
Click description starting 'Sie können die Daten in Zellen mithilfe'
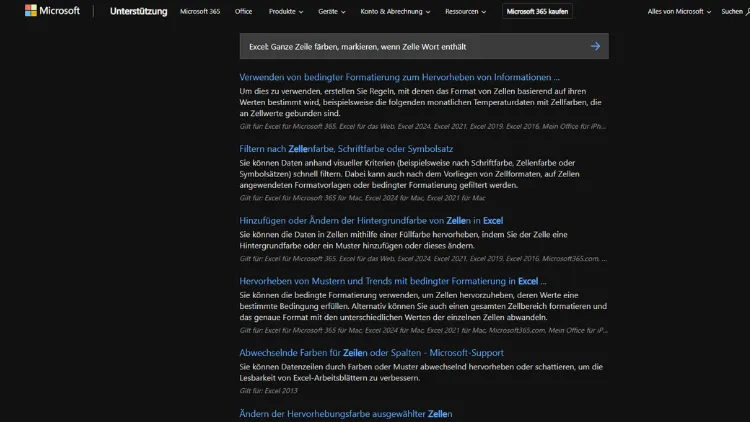tap(403, 240)
